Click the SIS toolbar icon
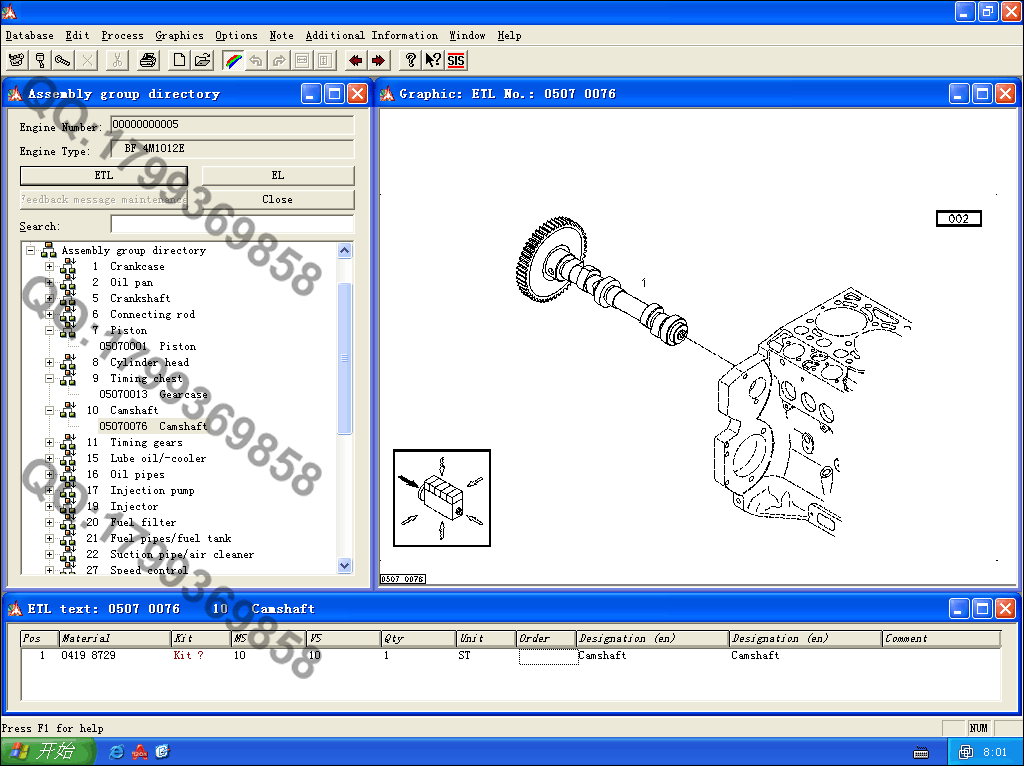This screenshot has height=766, width=1024. (456, 60)
